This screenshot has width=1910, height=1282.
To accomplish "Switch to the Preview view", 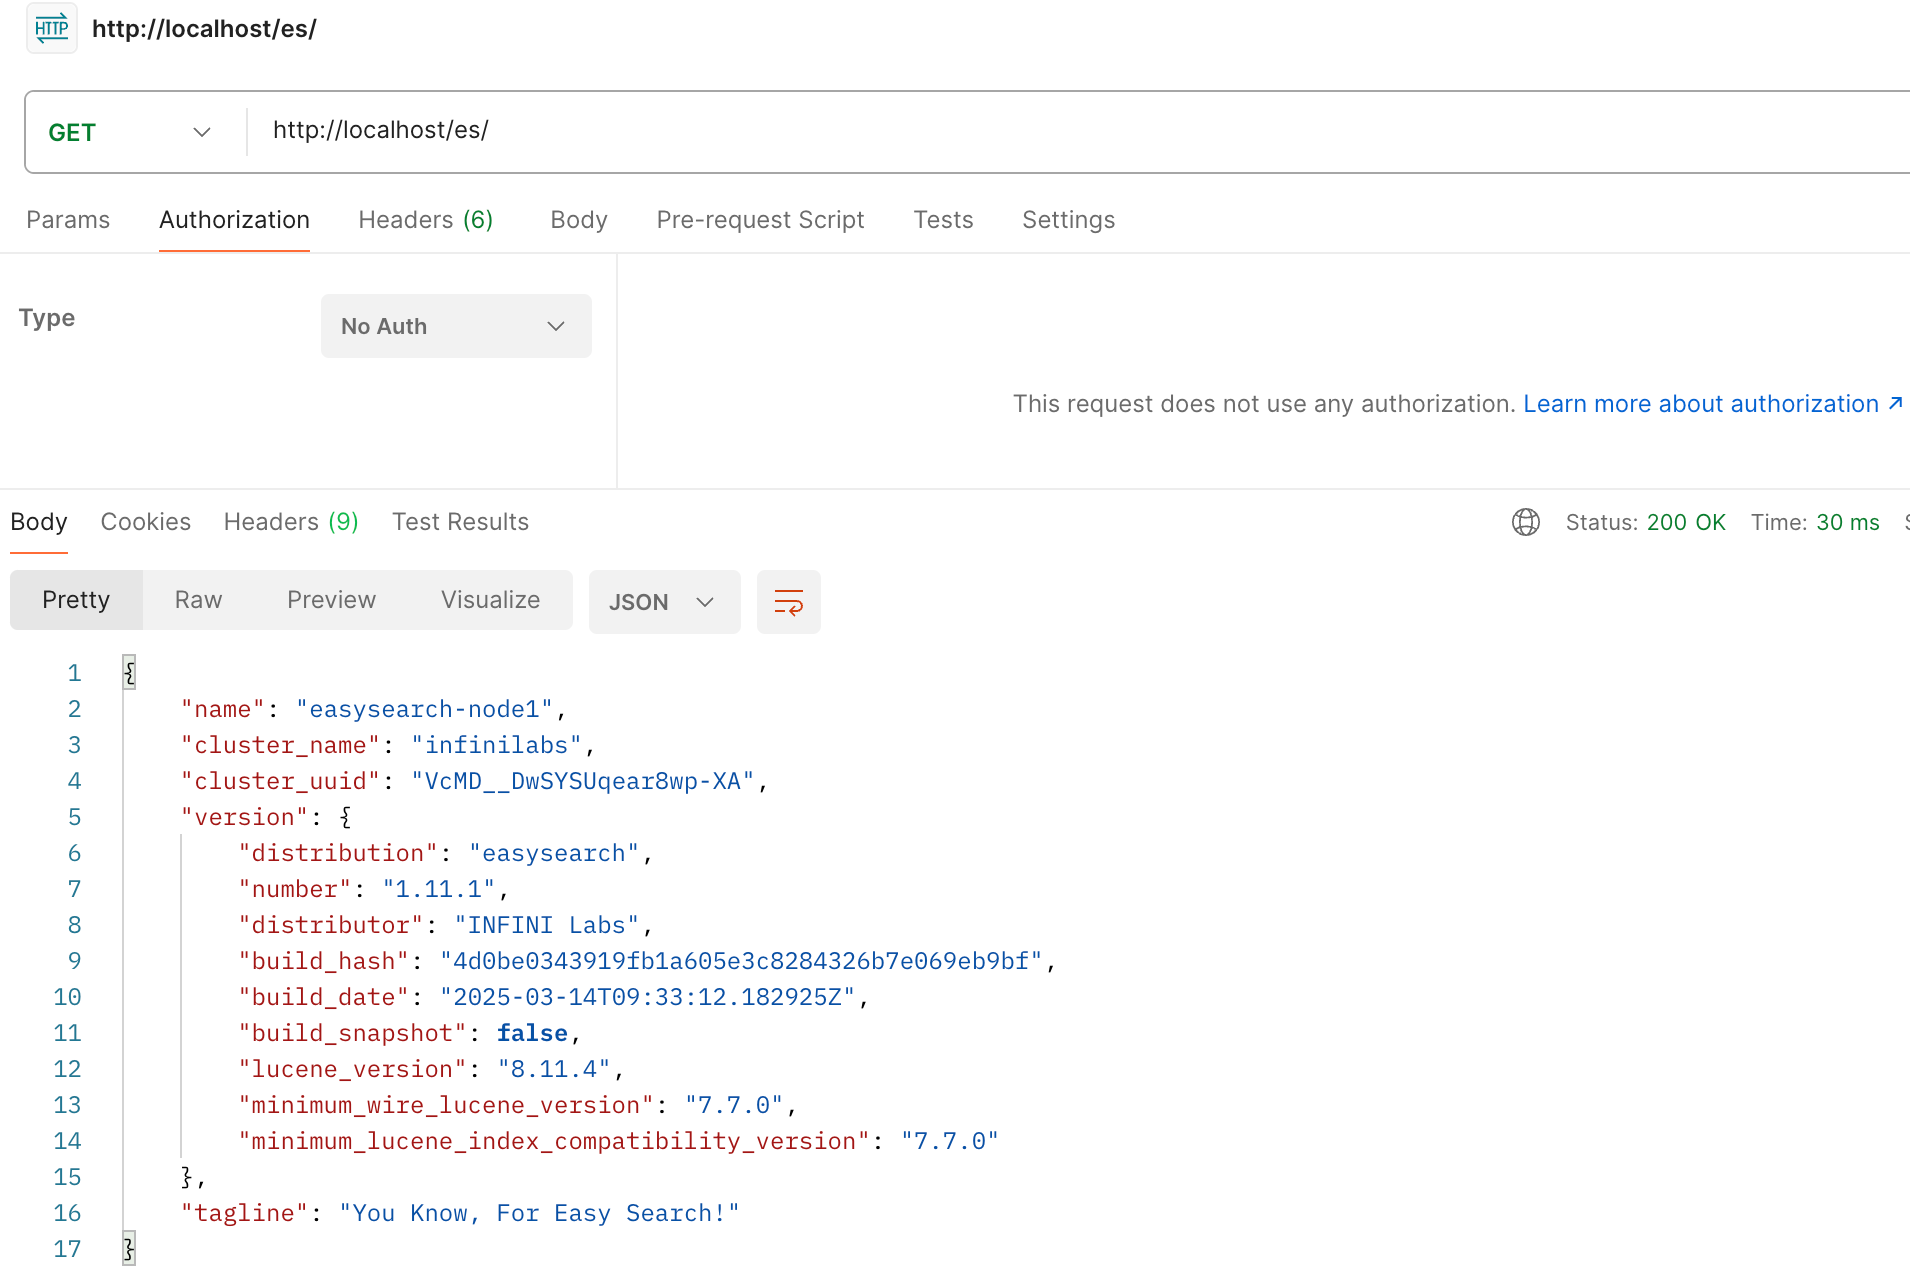I will click(x=331, y=600).
